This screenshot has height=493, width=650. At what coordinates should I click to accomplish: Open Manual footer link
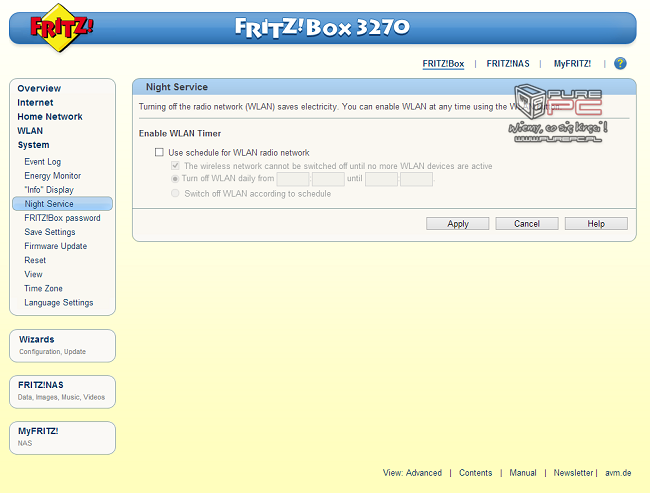pos(523,473)
